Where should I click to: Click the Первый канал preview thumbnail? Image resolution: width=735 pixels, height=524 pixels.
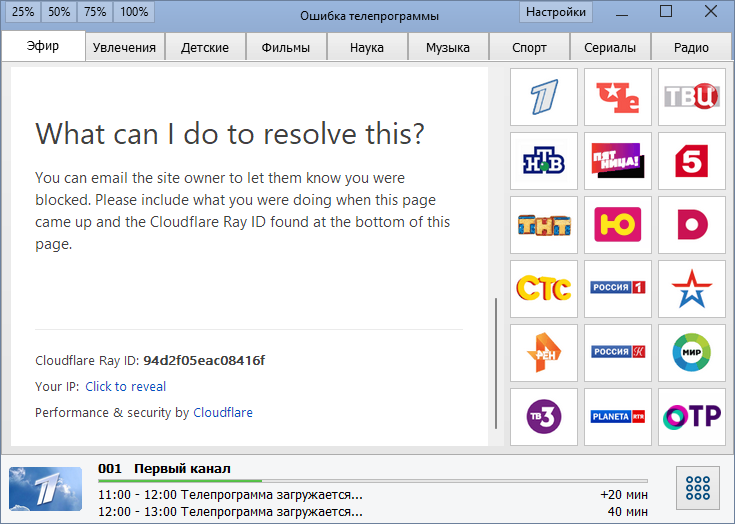click(x=45, y=488)
